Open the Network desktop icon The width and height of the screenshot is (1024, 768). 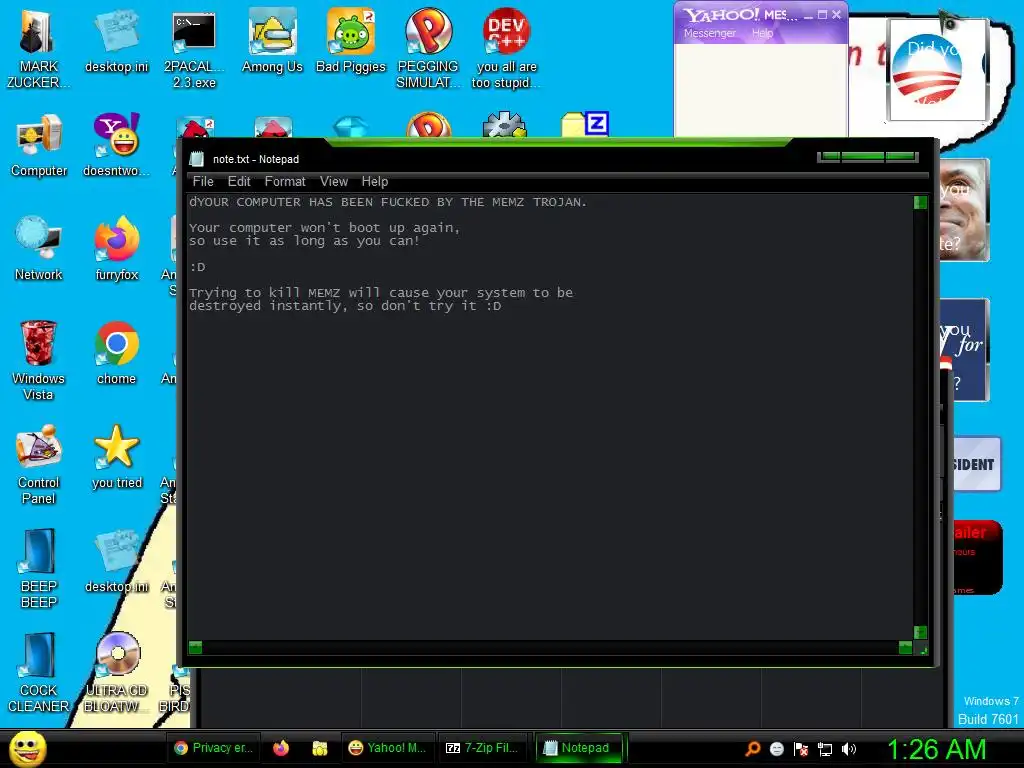(39, 248)
